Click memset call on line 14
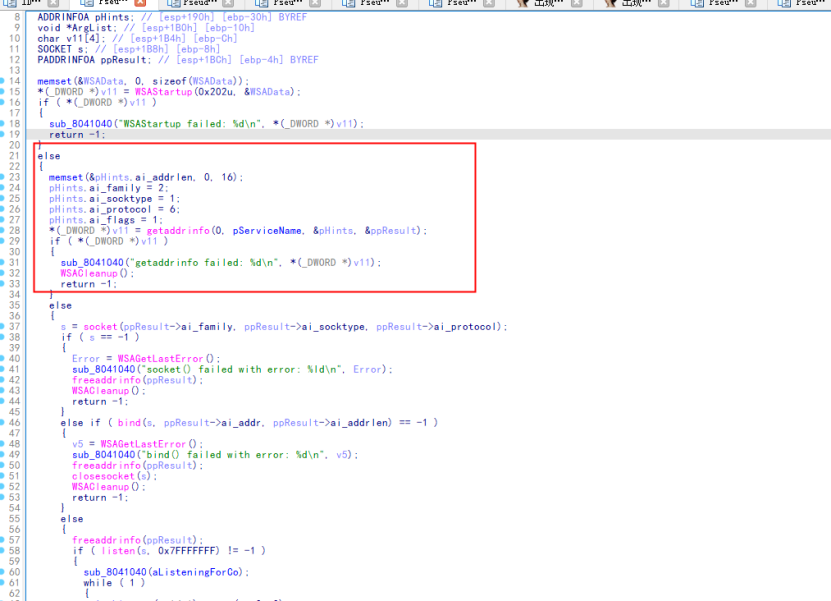 (54, 81)
